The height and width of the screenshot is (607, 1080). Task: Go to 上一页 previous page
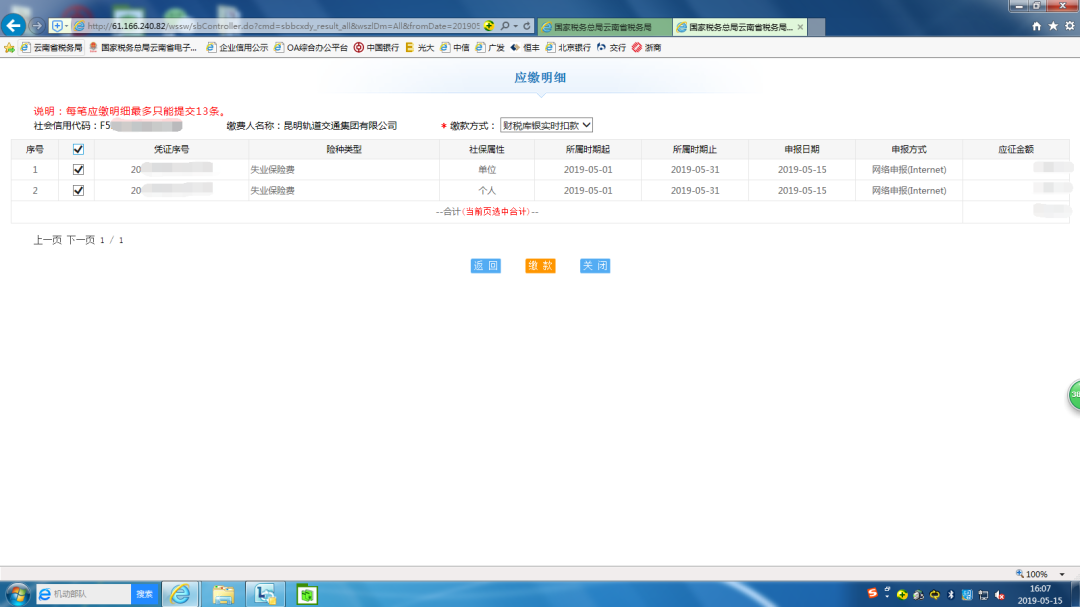pyautogui.click(x=48, y=240)
